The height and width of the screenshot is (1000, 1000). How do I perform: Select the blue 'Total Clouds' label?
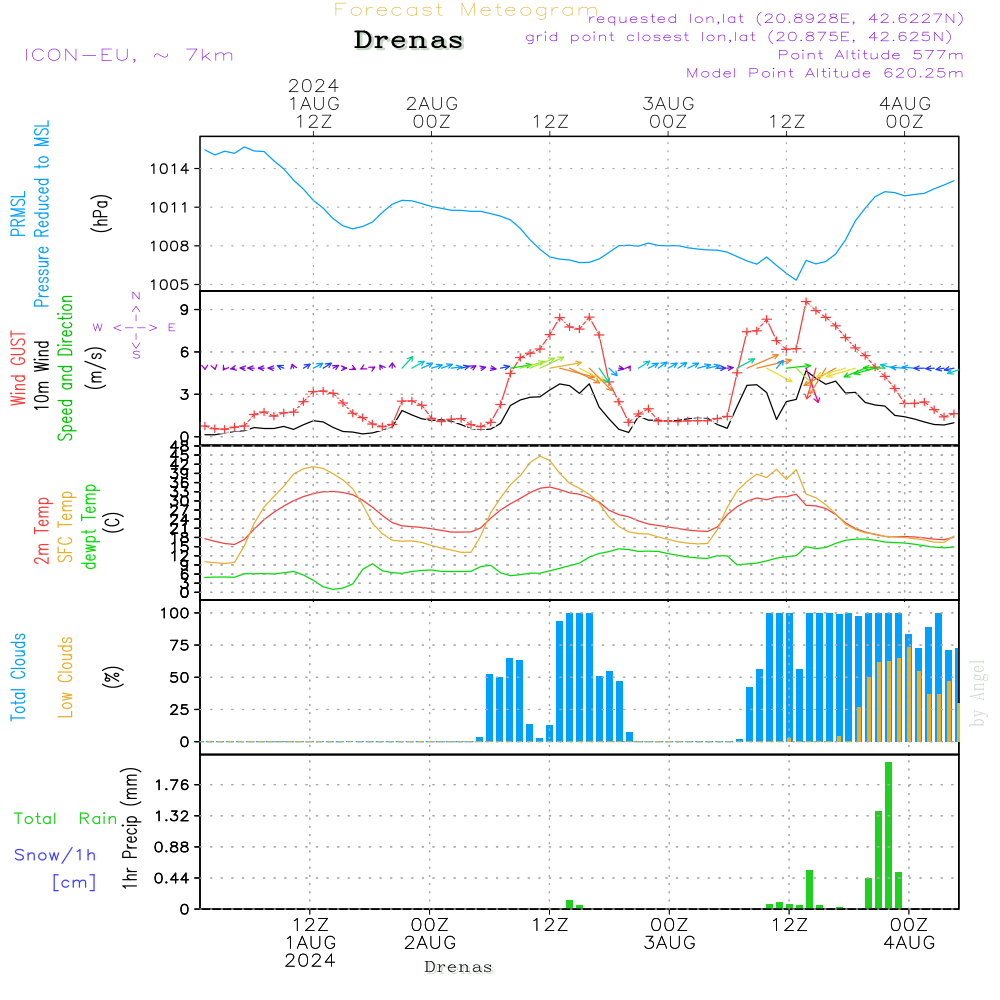tap(18, 677)
